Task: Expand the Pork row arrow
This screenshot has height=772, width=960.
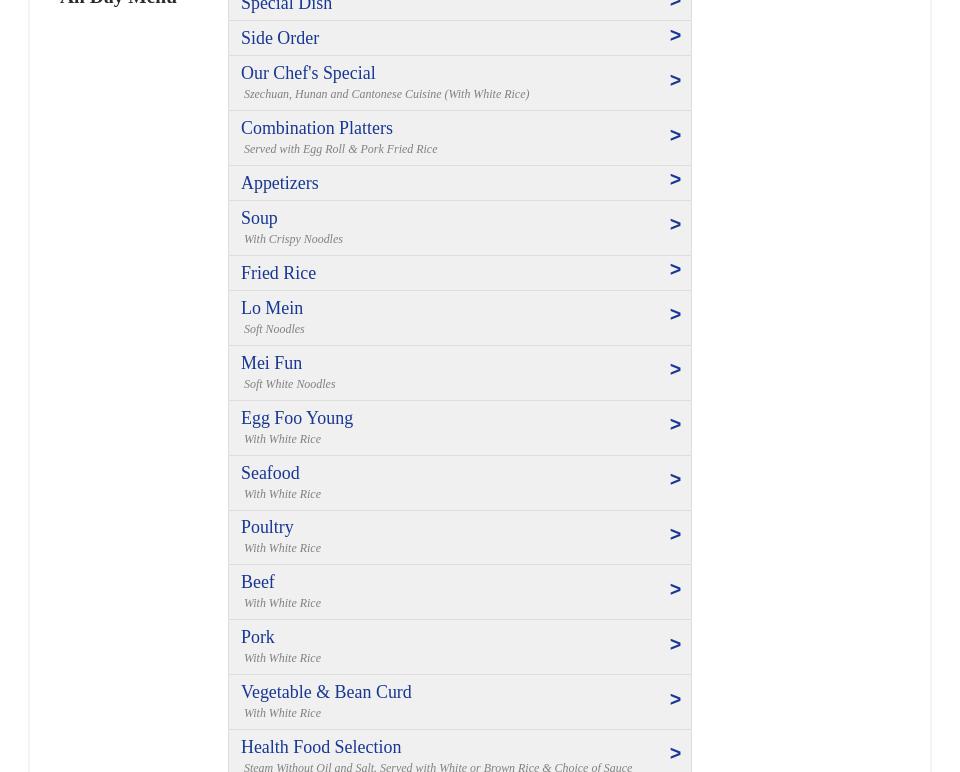Action: click(x=675, y=645)
